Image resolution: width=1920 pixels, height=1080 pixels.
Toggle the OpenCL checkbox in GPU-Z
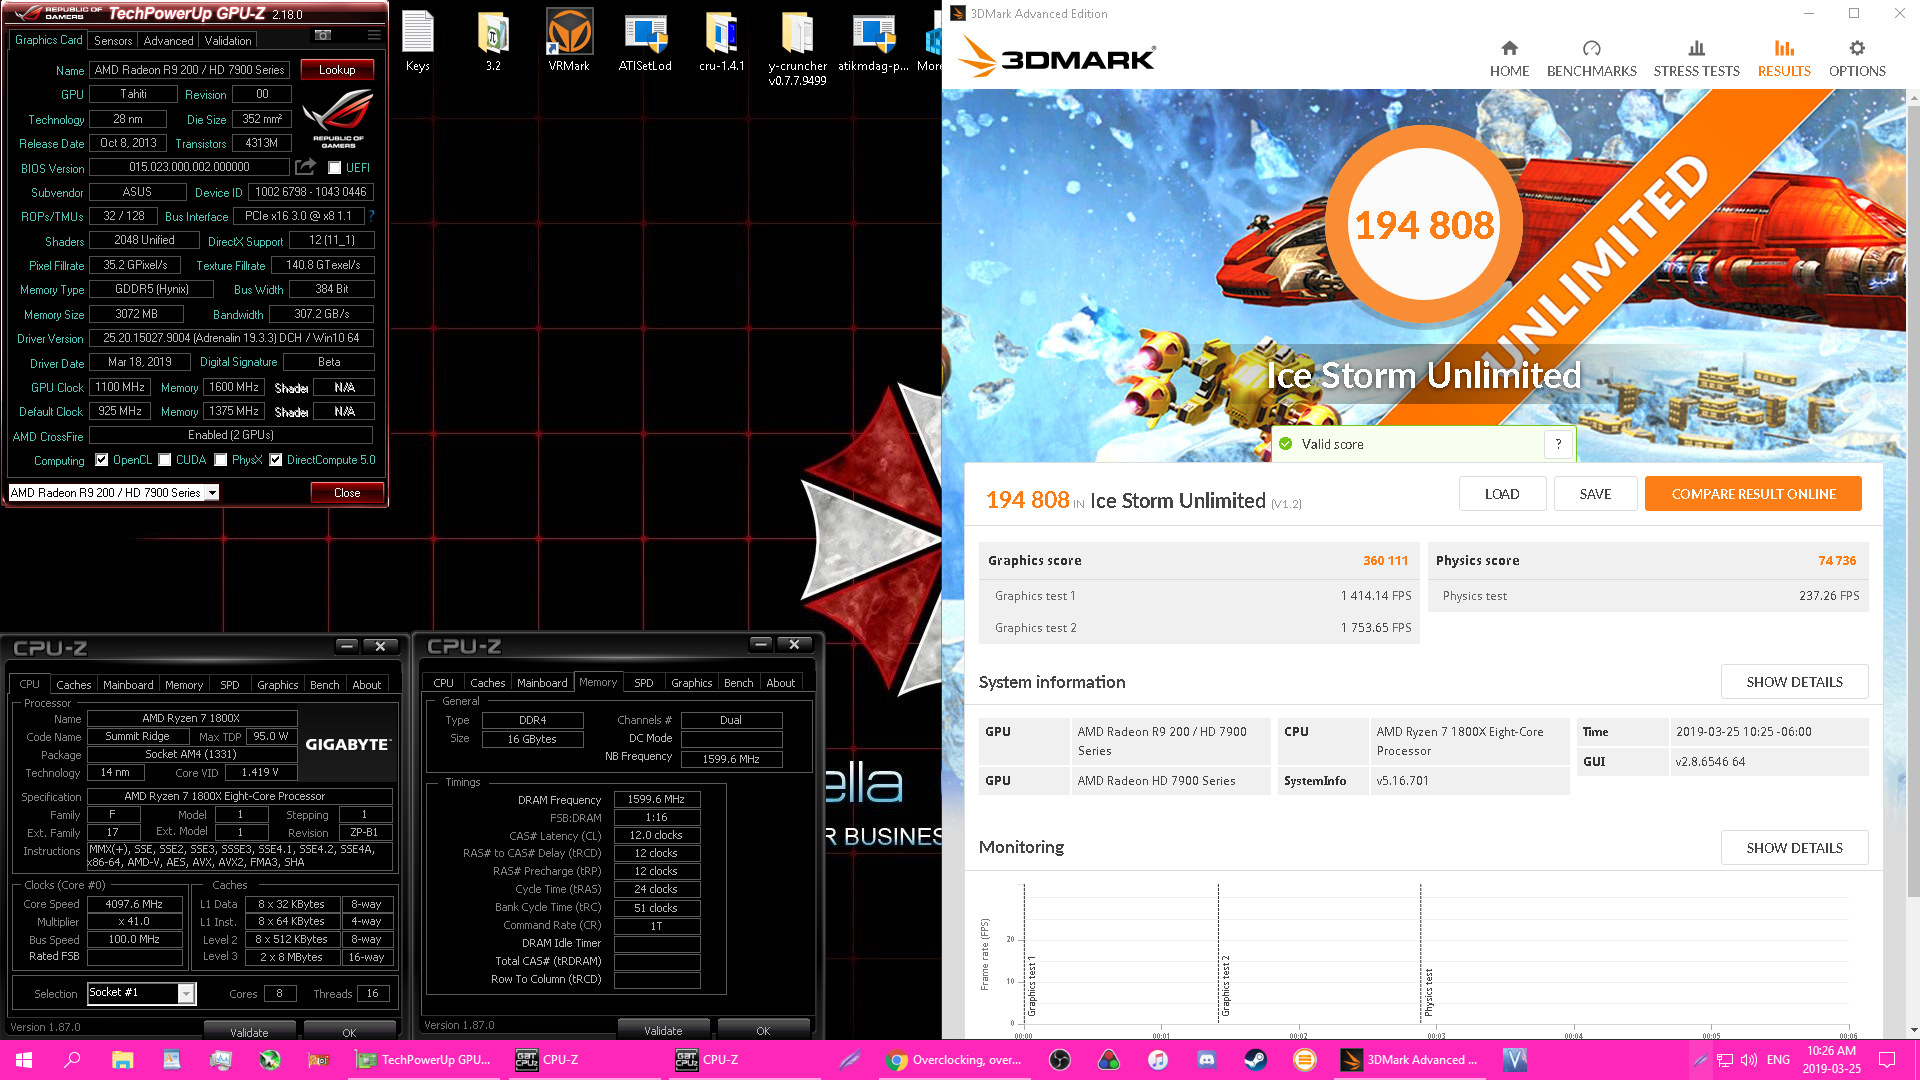point(101,460)
